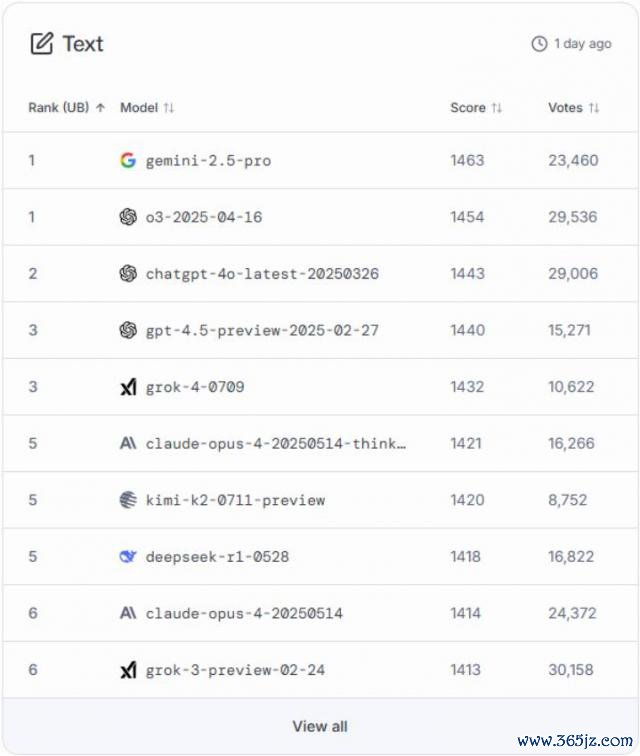Click the Google logo beside gemini-2.5-pro

click(x=128, y=160)
